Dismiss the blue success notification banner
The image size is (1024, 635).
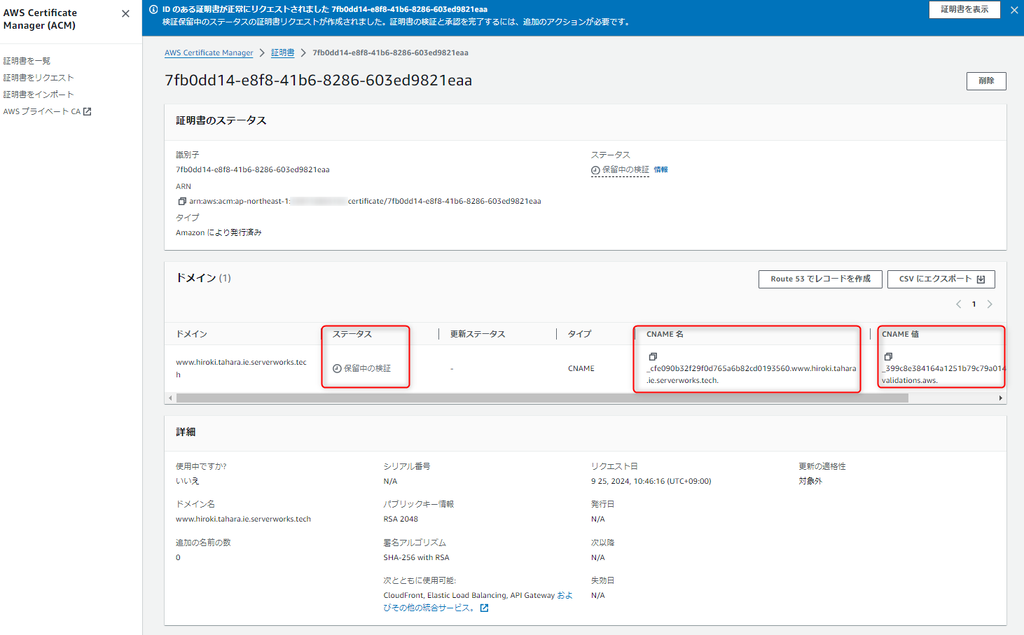(x=1014, y=10)
